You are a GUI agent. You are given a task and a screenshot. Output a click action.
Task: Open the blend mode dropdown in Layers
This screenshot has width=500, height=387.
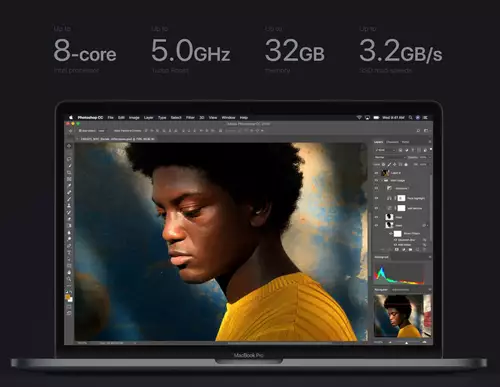[x=390, y=157]
